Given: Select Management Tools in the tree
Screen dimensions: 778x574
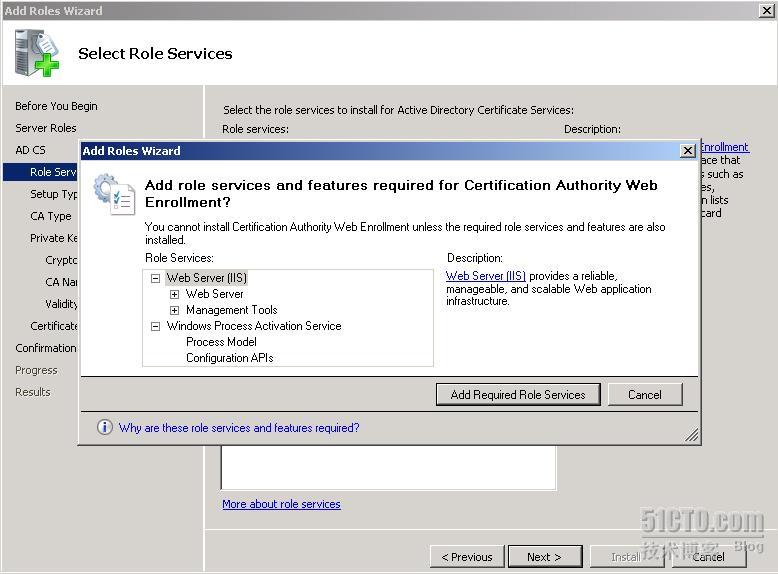Looking at the screenshot, I should point(232,310).
